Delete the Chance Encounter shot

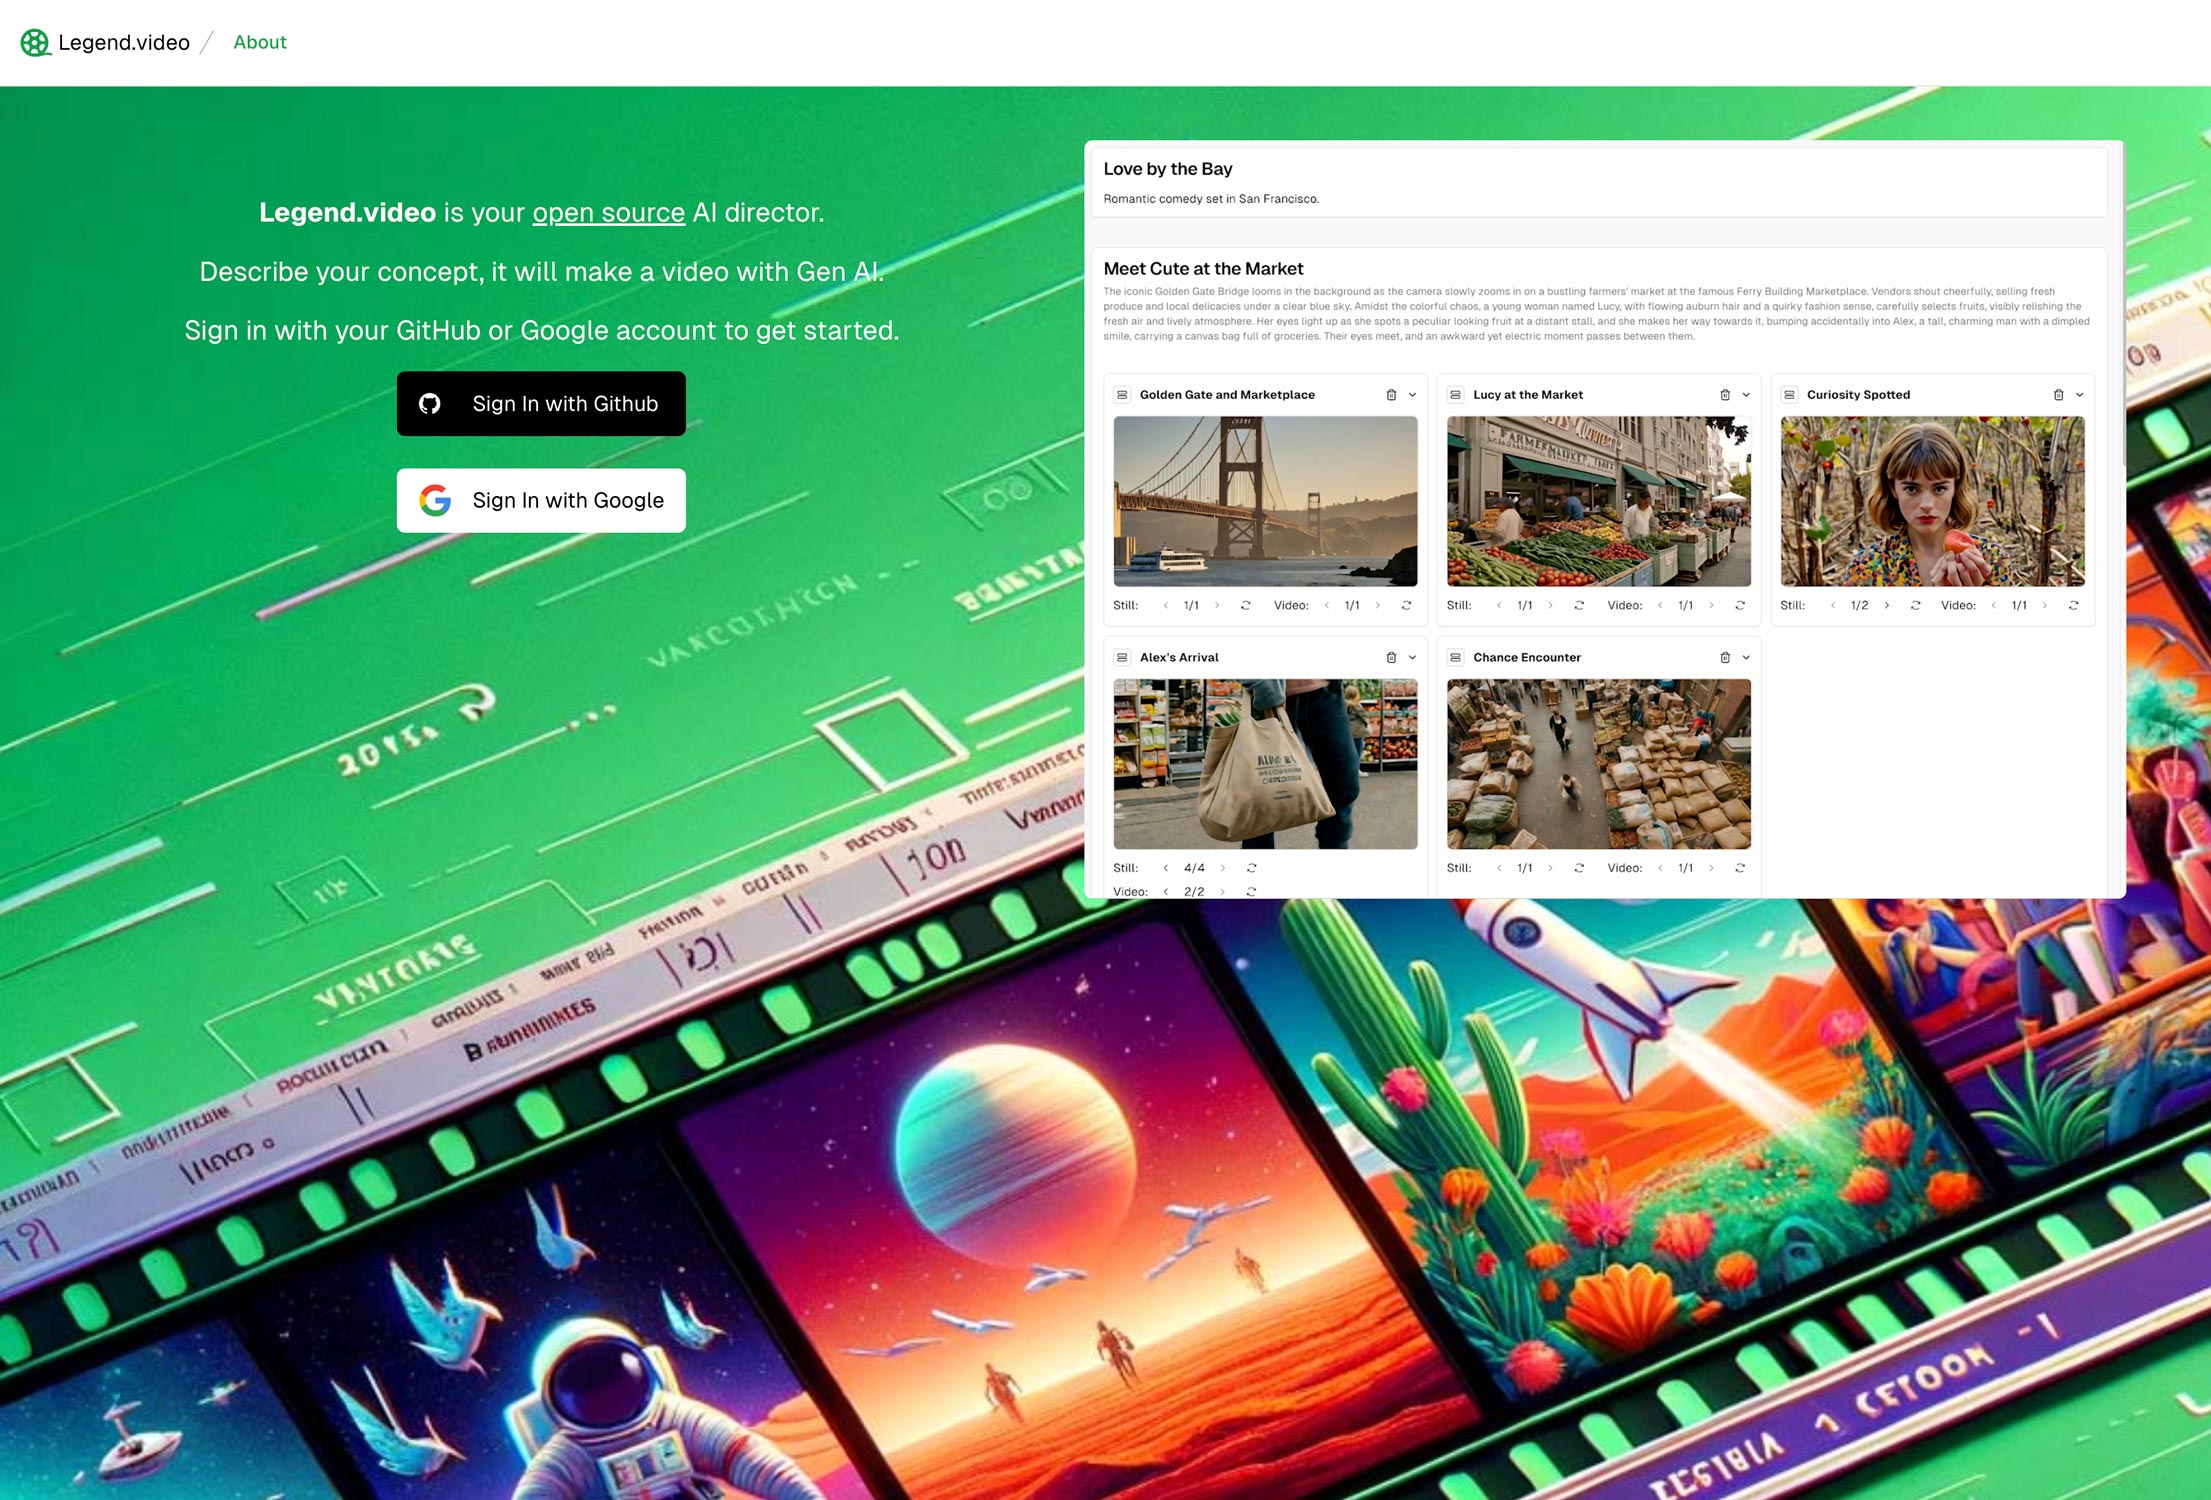(x=1725, y=657)
